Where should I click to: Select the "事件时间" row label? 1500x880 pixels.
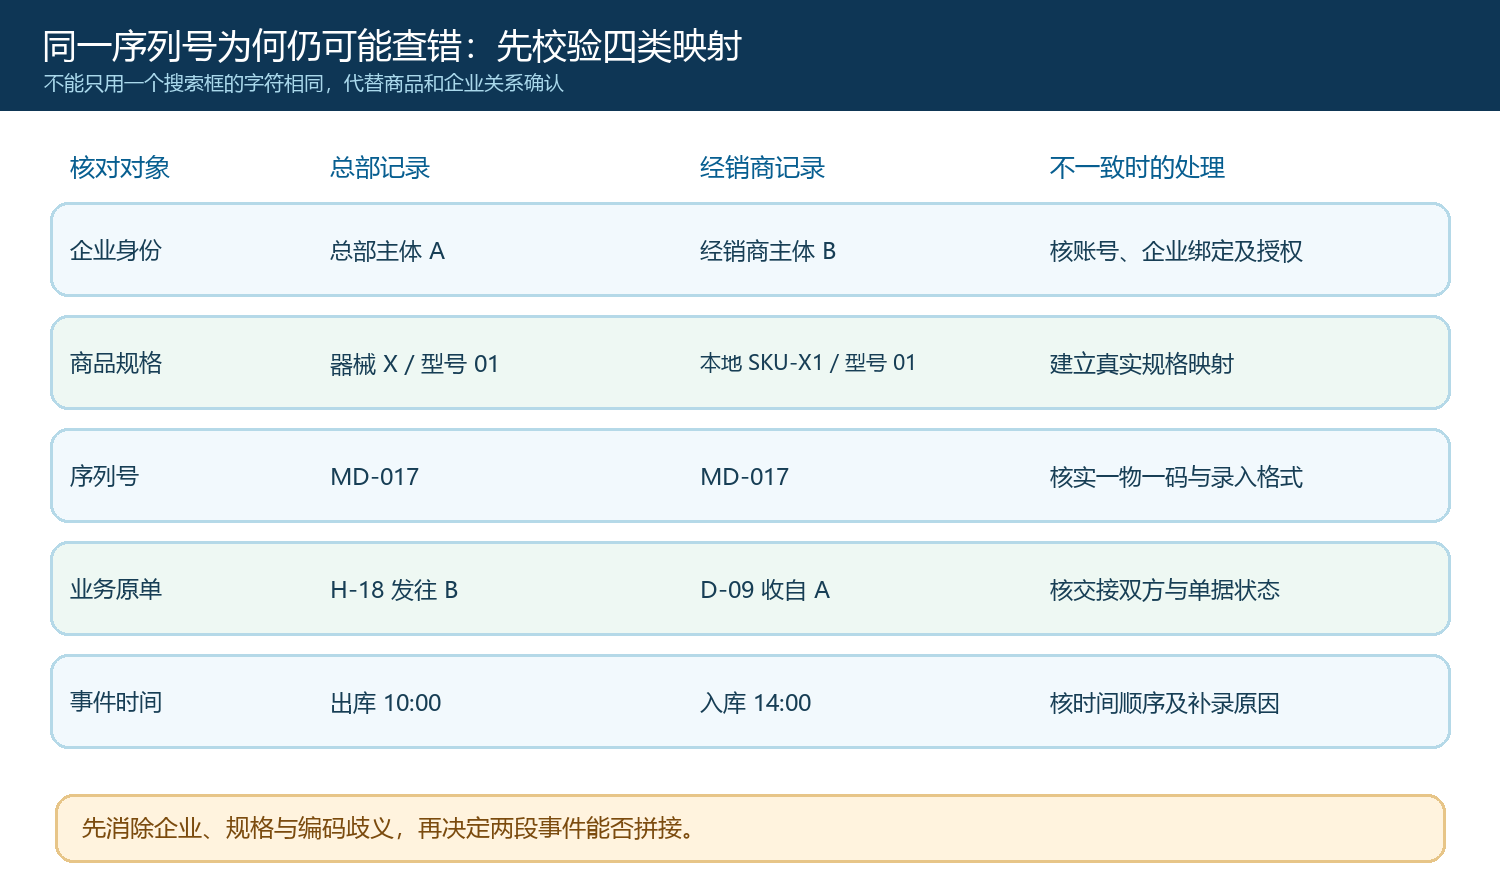(116, 702)
